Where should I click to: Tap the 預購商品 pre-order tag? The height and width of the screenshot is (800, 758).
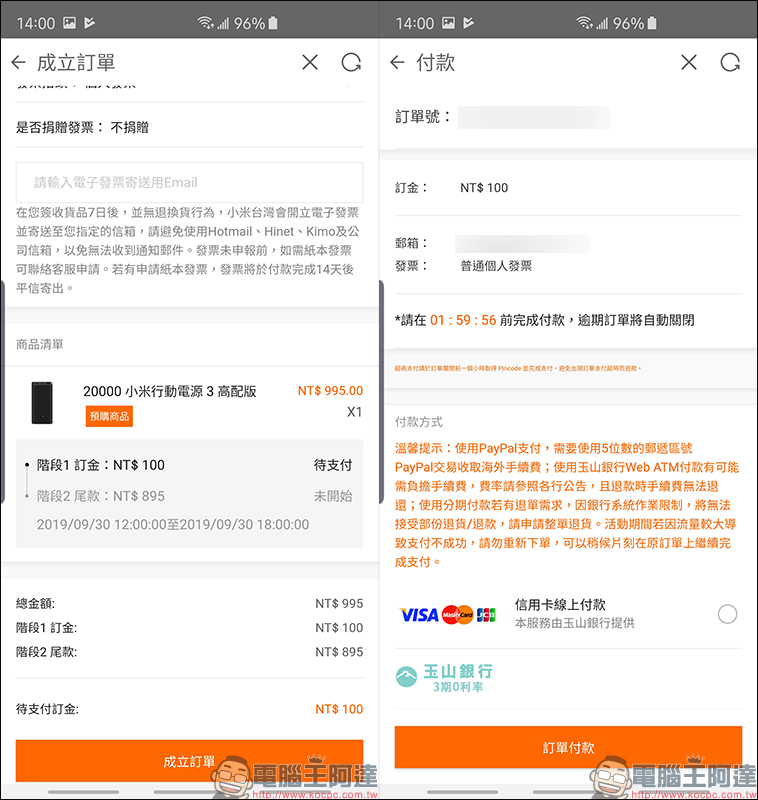tap(109, 417)
